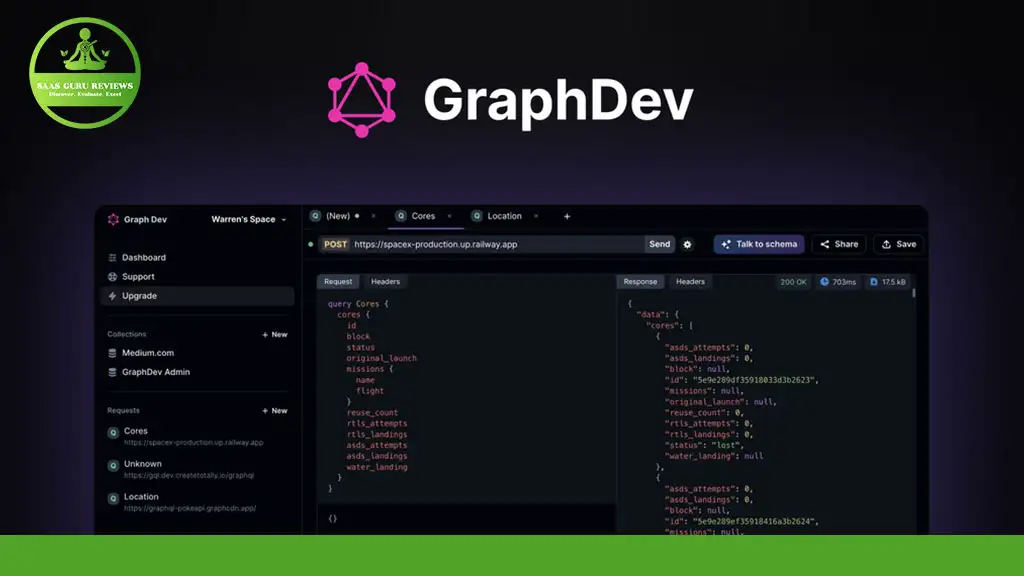Click the response panel scrollbar
1024x576 pixels.
pos(914,294)
